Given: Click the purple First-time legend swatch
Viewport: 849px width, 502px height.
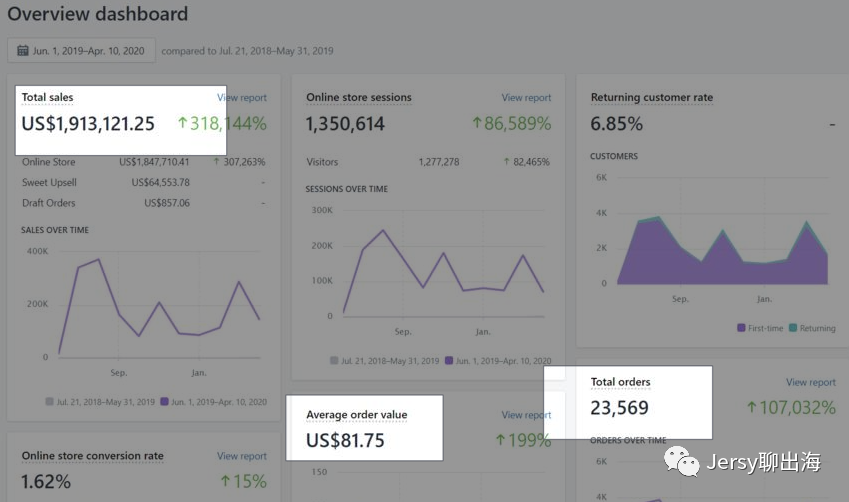Looking at the screenshot, I should pos(741,328).
